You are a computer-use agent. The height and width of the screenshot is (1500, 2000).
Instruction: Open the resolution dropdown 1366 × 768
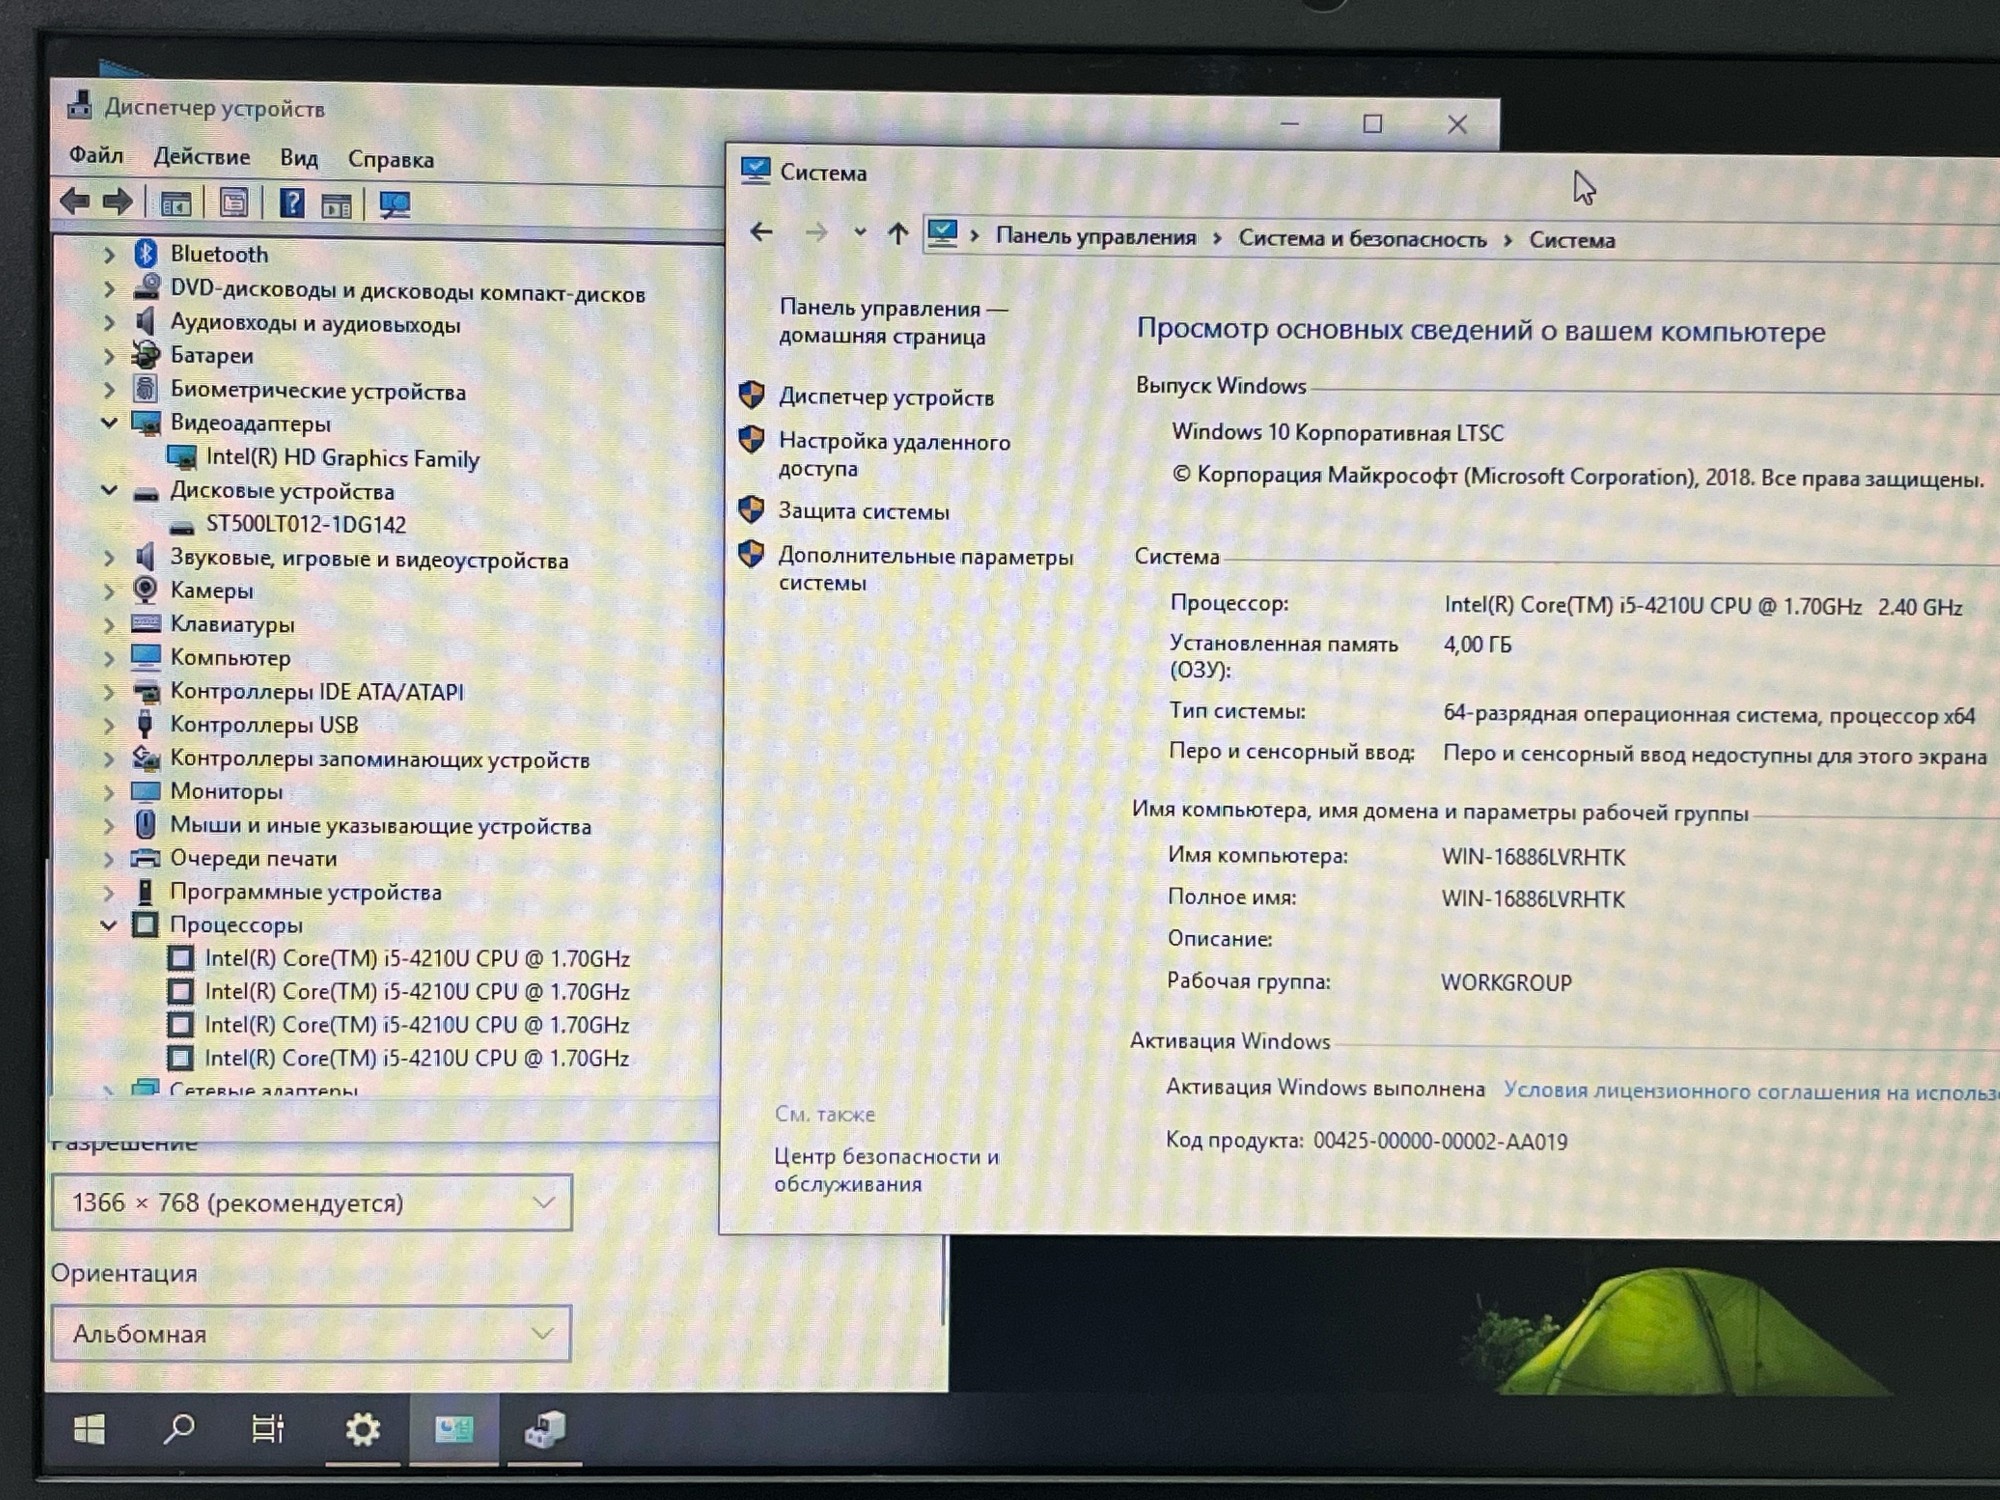tap(312, 1202)
